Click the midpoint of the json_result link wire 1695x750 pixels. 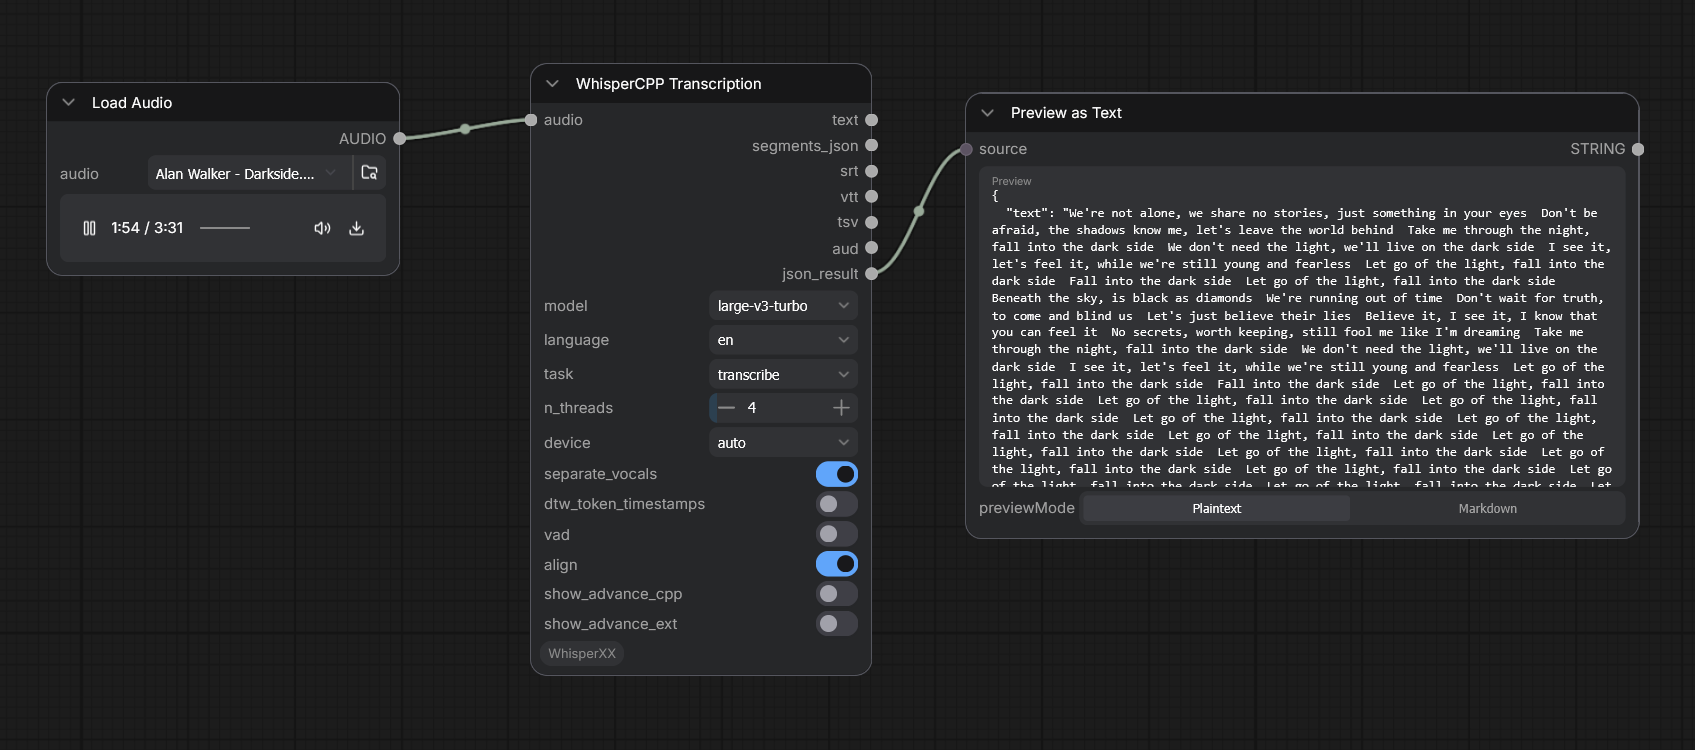(x=919, y=211)
